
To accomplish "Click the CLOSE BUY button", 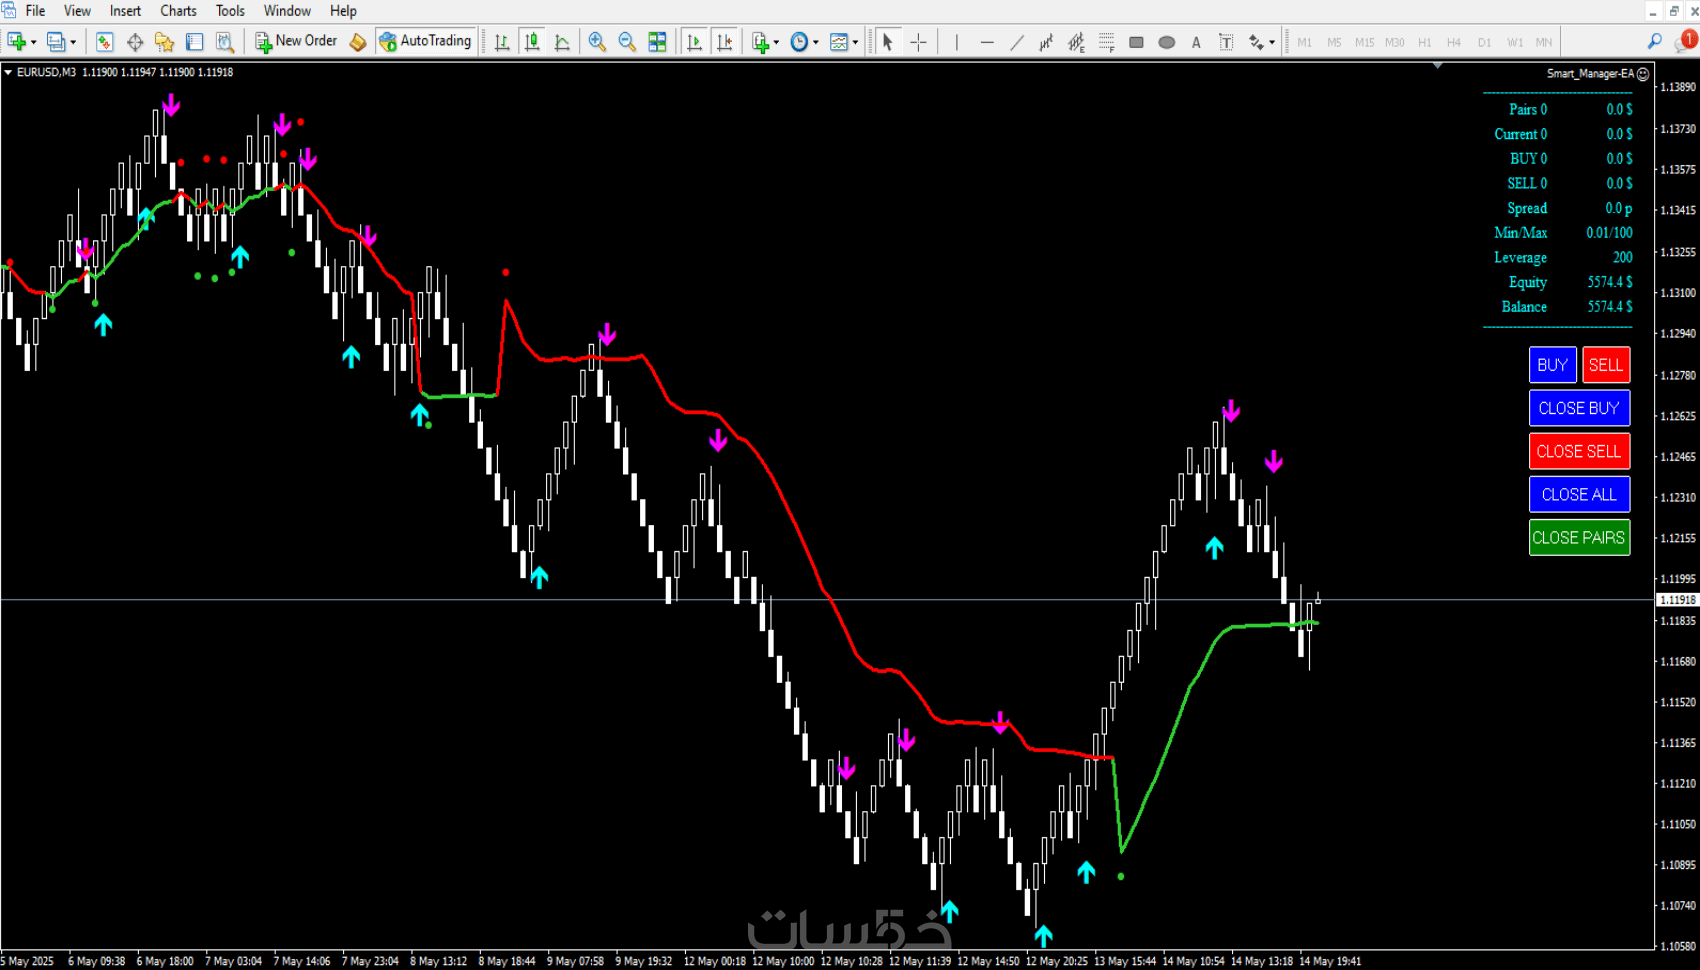I will pyautogui.click(x=1579, y=408).
